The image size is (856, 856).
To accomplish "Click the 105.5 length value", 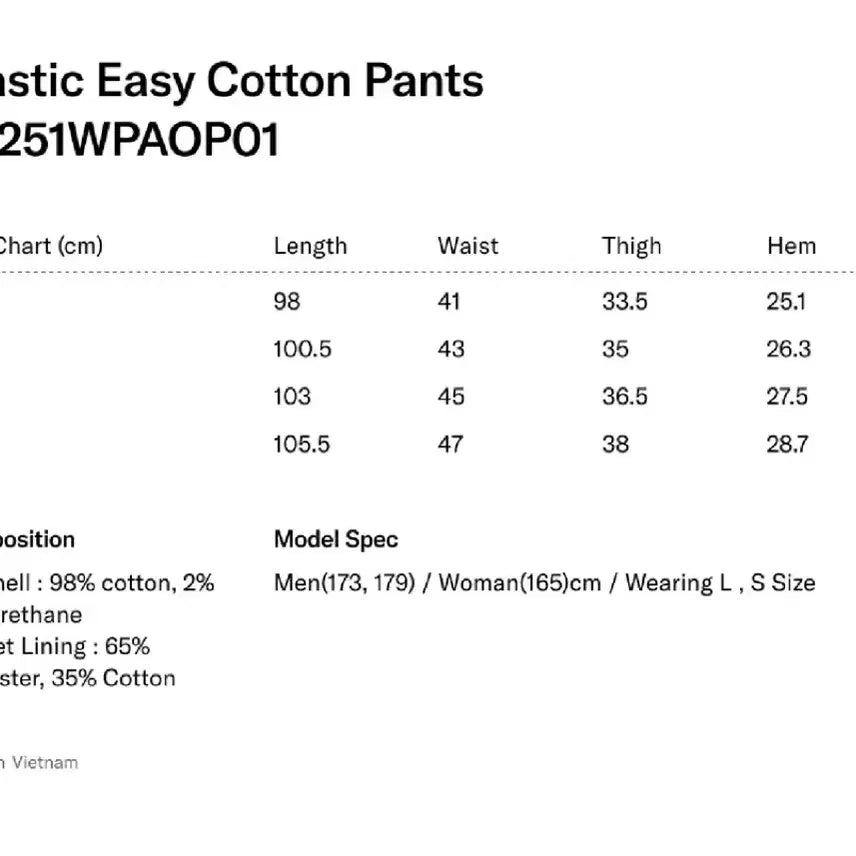I will pos(302,444).
